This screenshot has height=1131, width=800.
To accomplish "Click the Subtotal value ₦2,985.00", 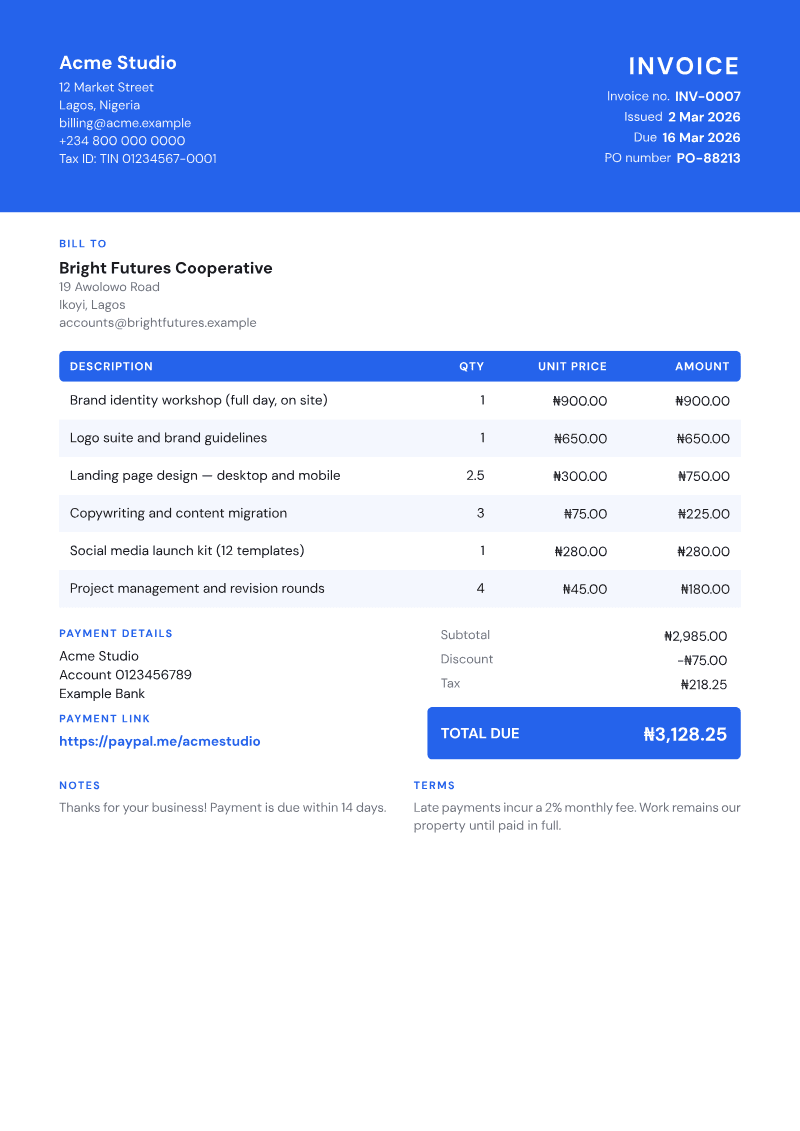I will point(695,636).
